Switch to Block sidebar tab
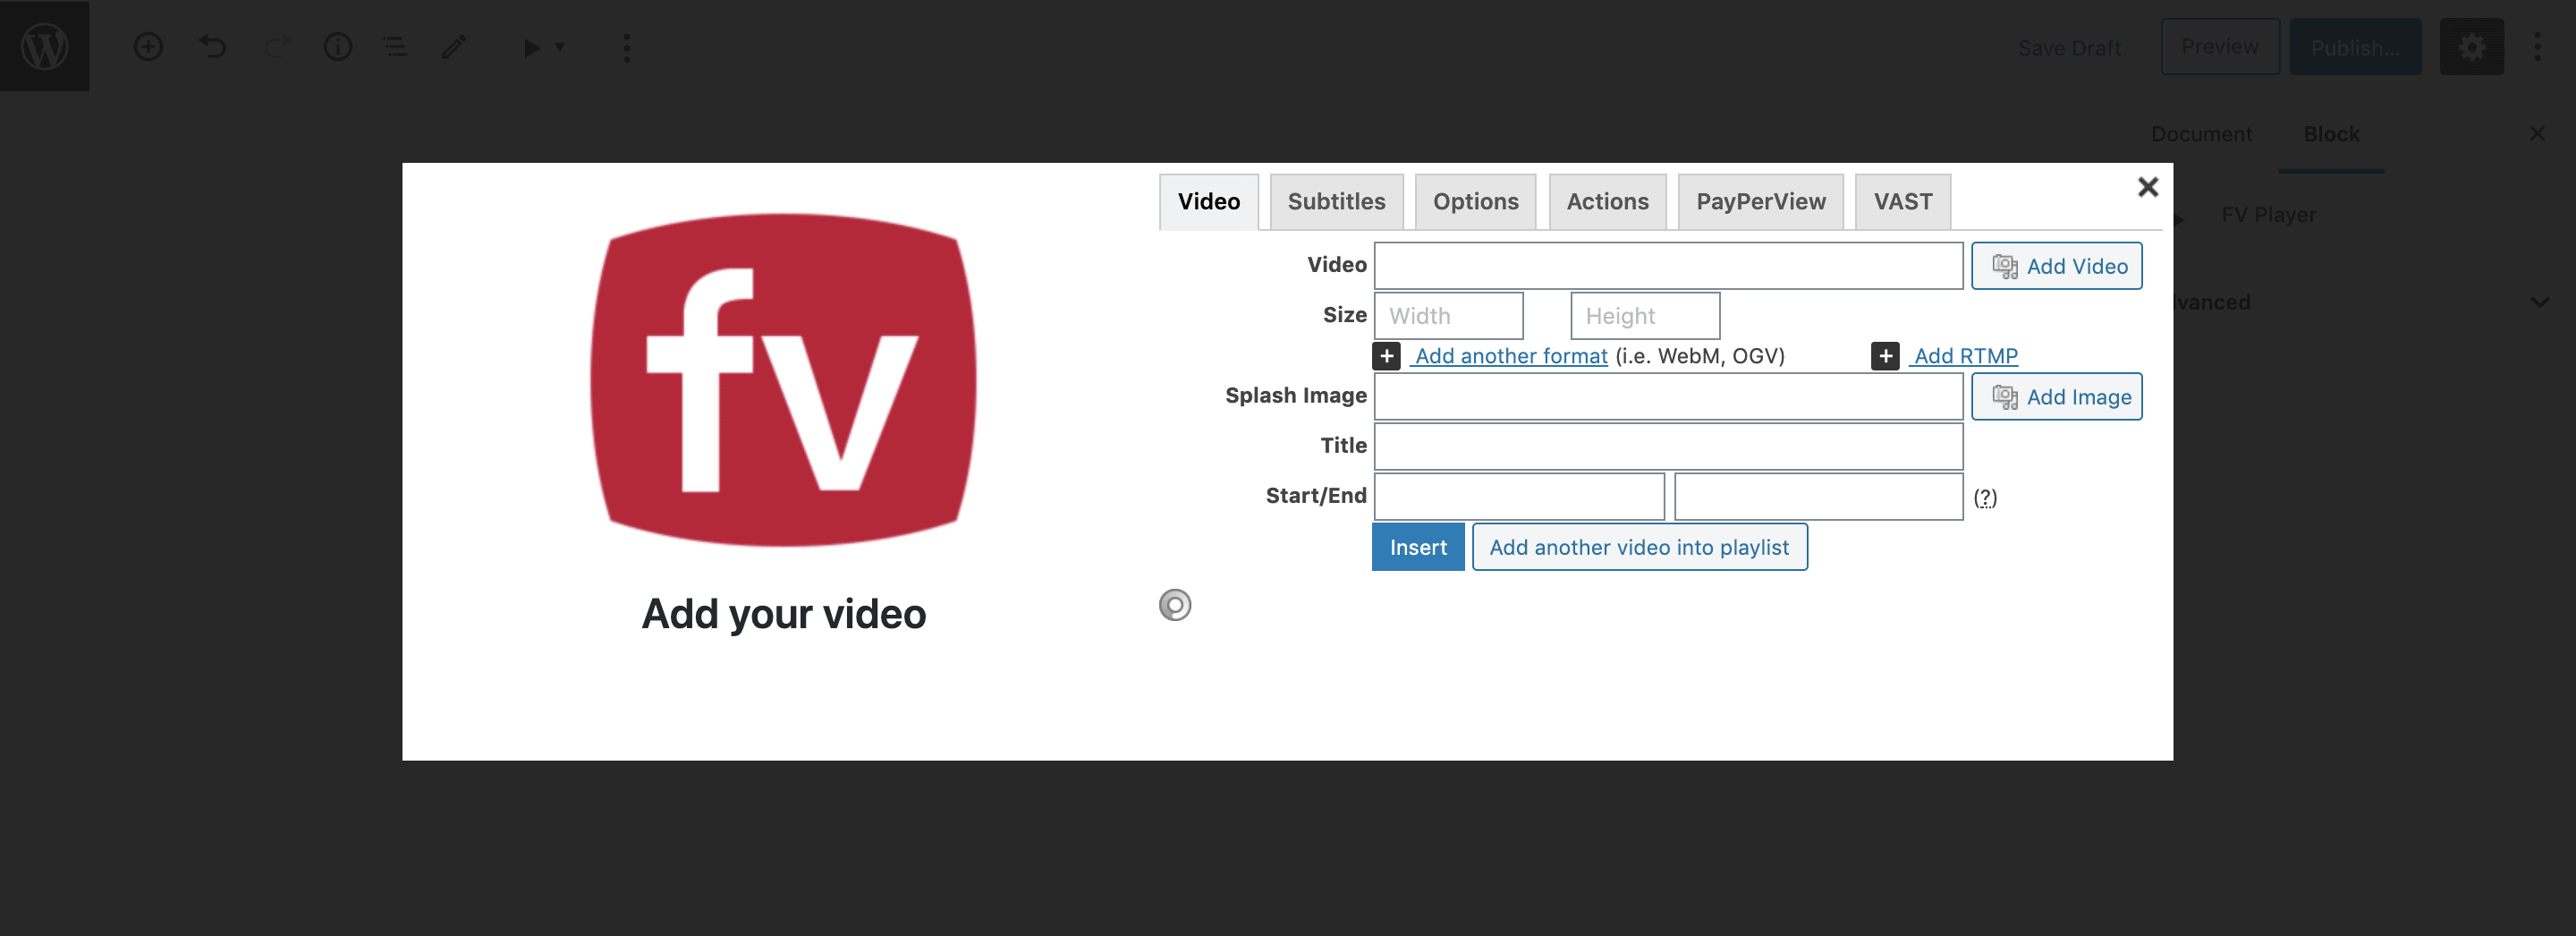 2331,134
